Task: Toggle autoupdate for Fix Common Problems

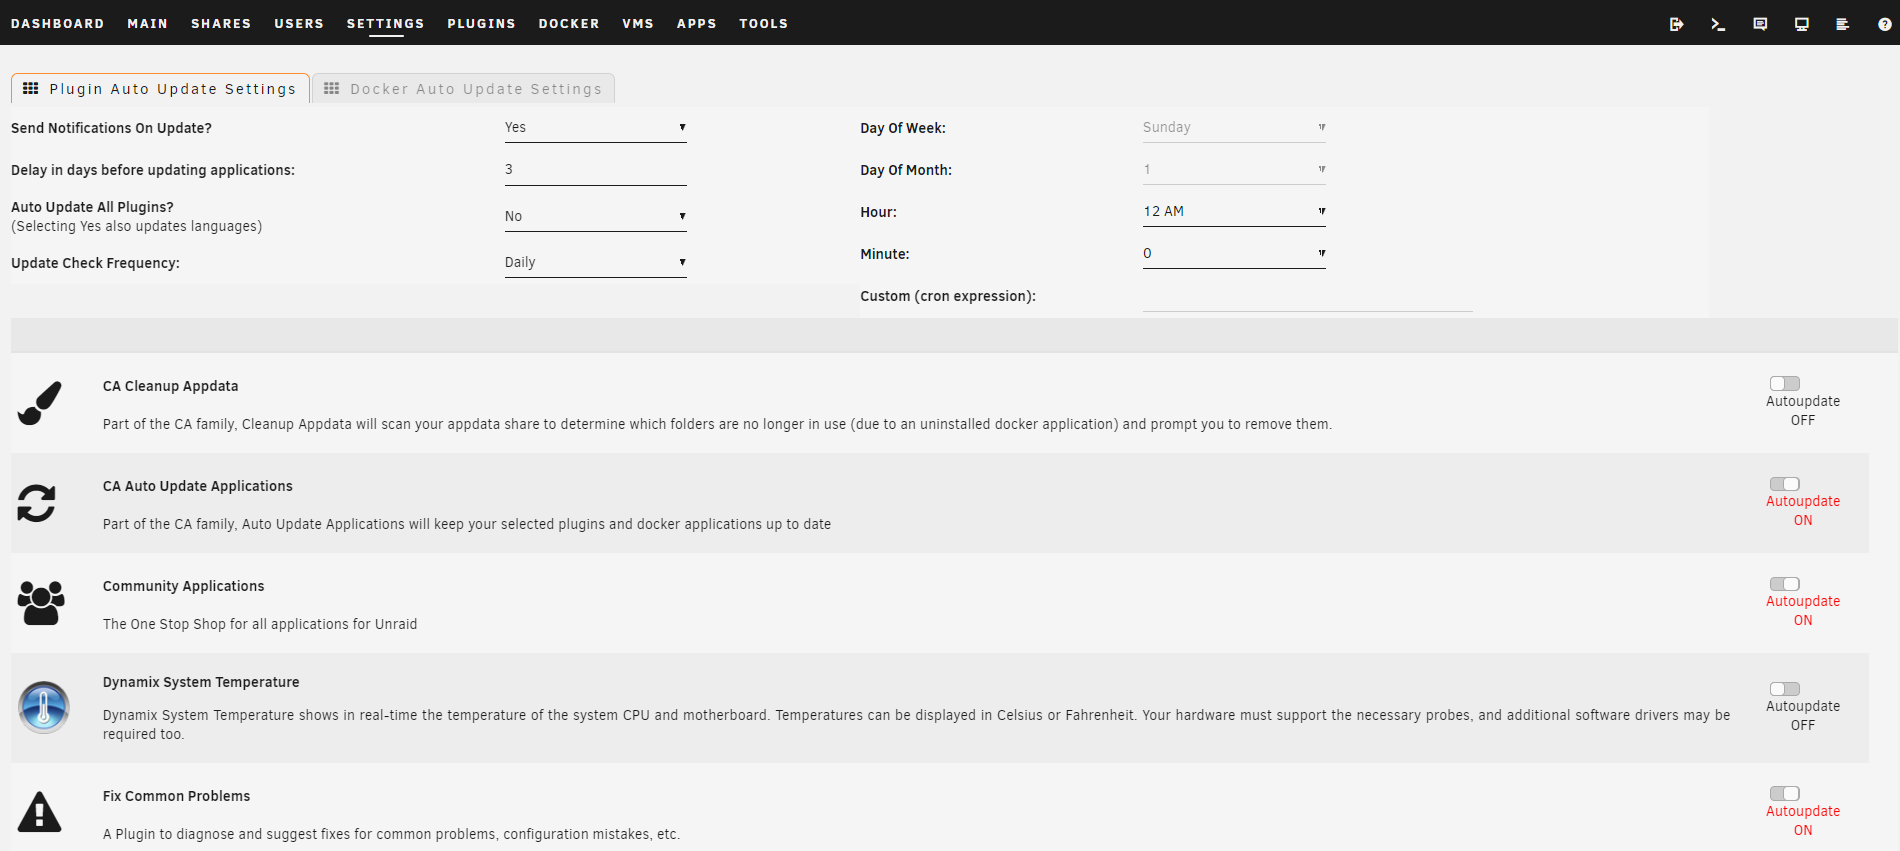Action: (x=1785, y=794)
